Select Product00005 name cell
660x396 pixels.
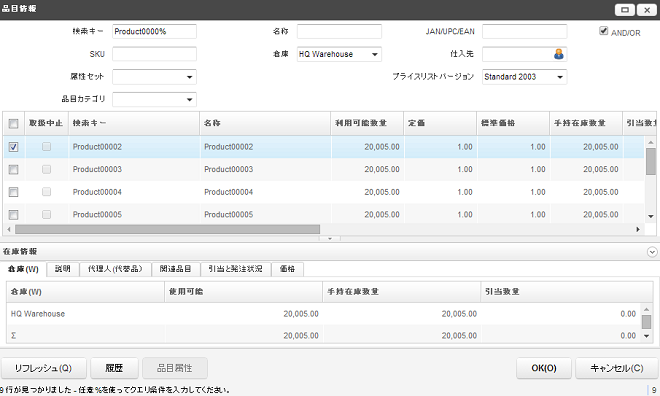tap(265, 215)
